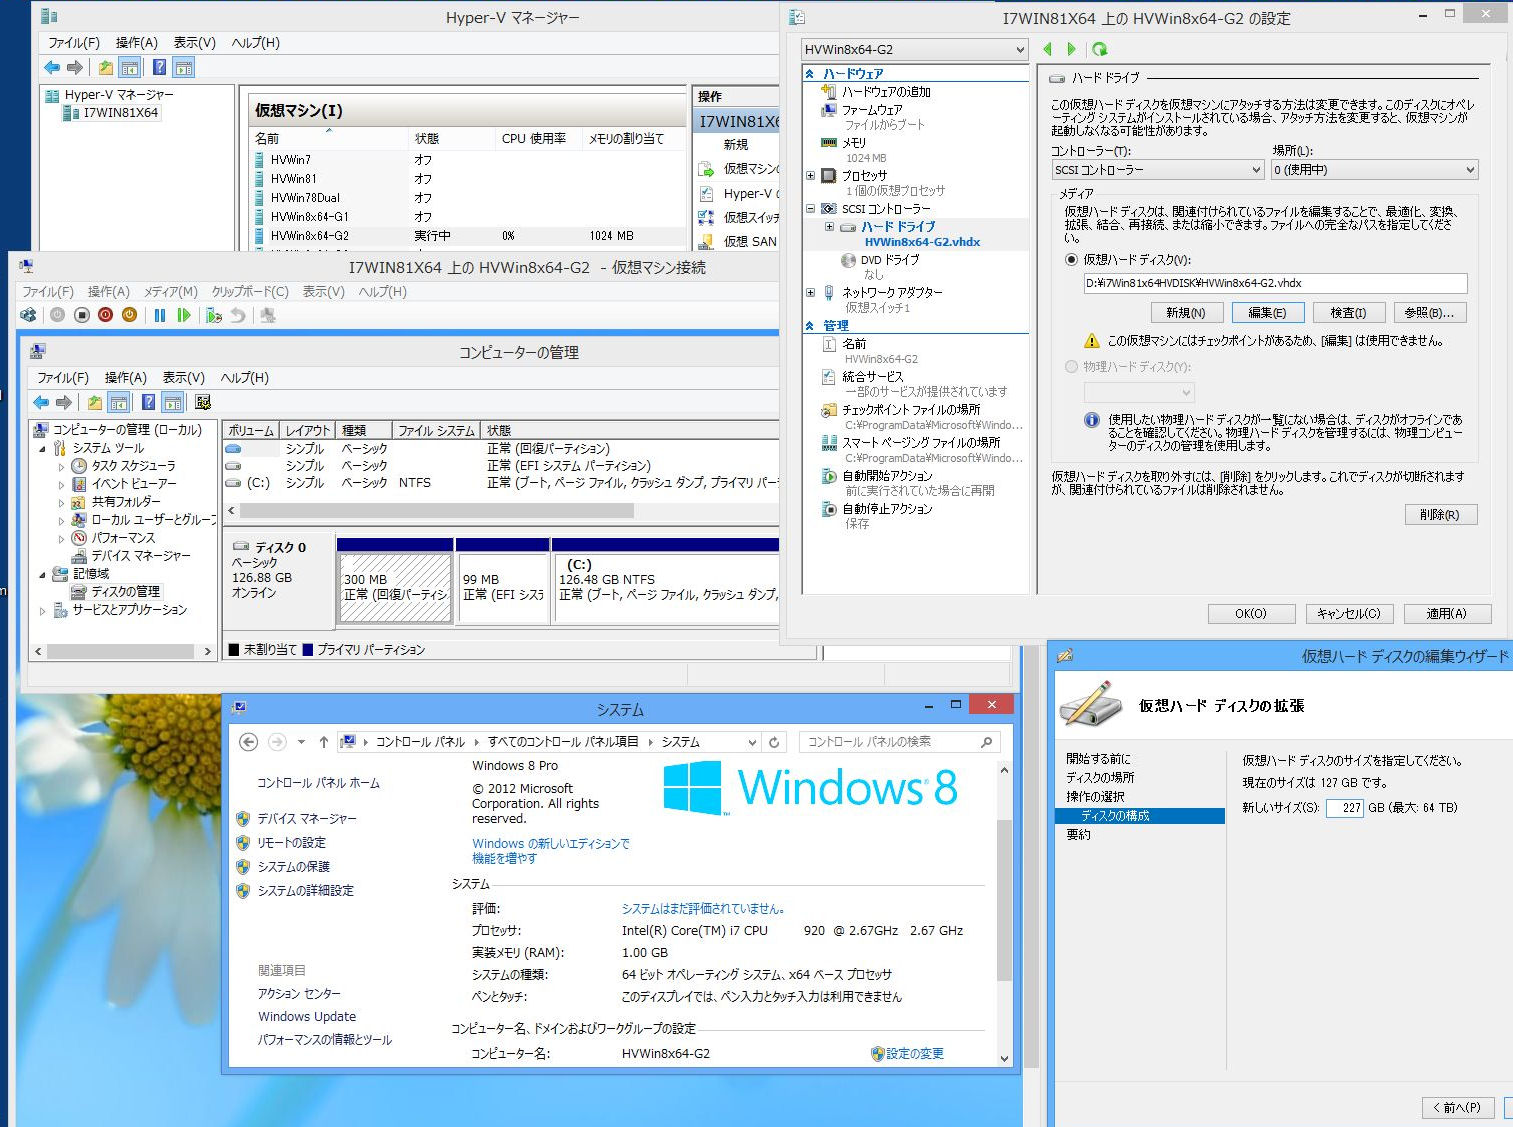This screenshot has width=1513, height=1127.
Task: Open Device Manager (デバイス マネージャー) link in System
Action: pos(307,819)
